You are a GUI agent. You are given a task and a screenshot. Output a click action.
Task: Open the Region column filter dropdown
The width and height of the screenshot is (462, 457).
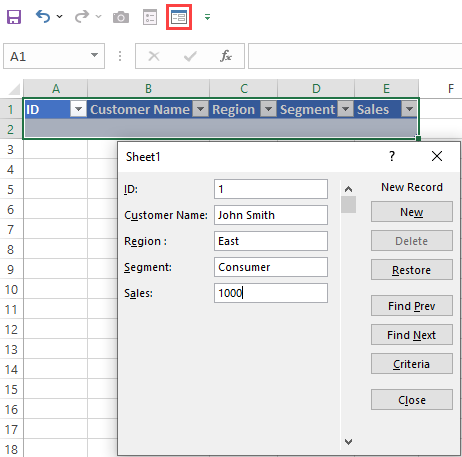point(268,109)
